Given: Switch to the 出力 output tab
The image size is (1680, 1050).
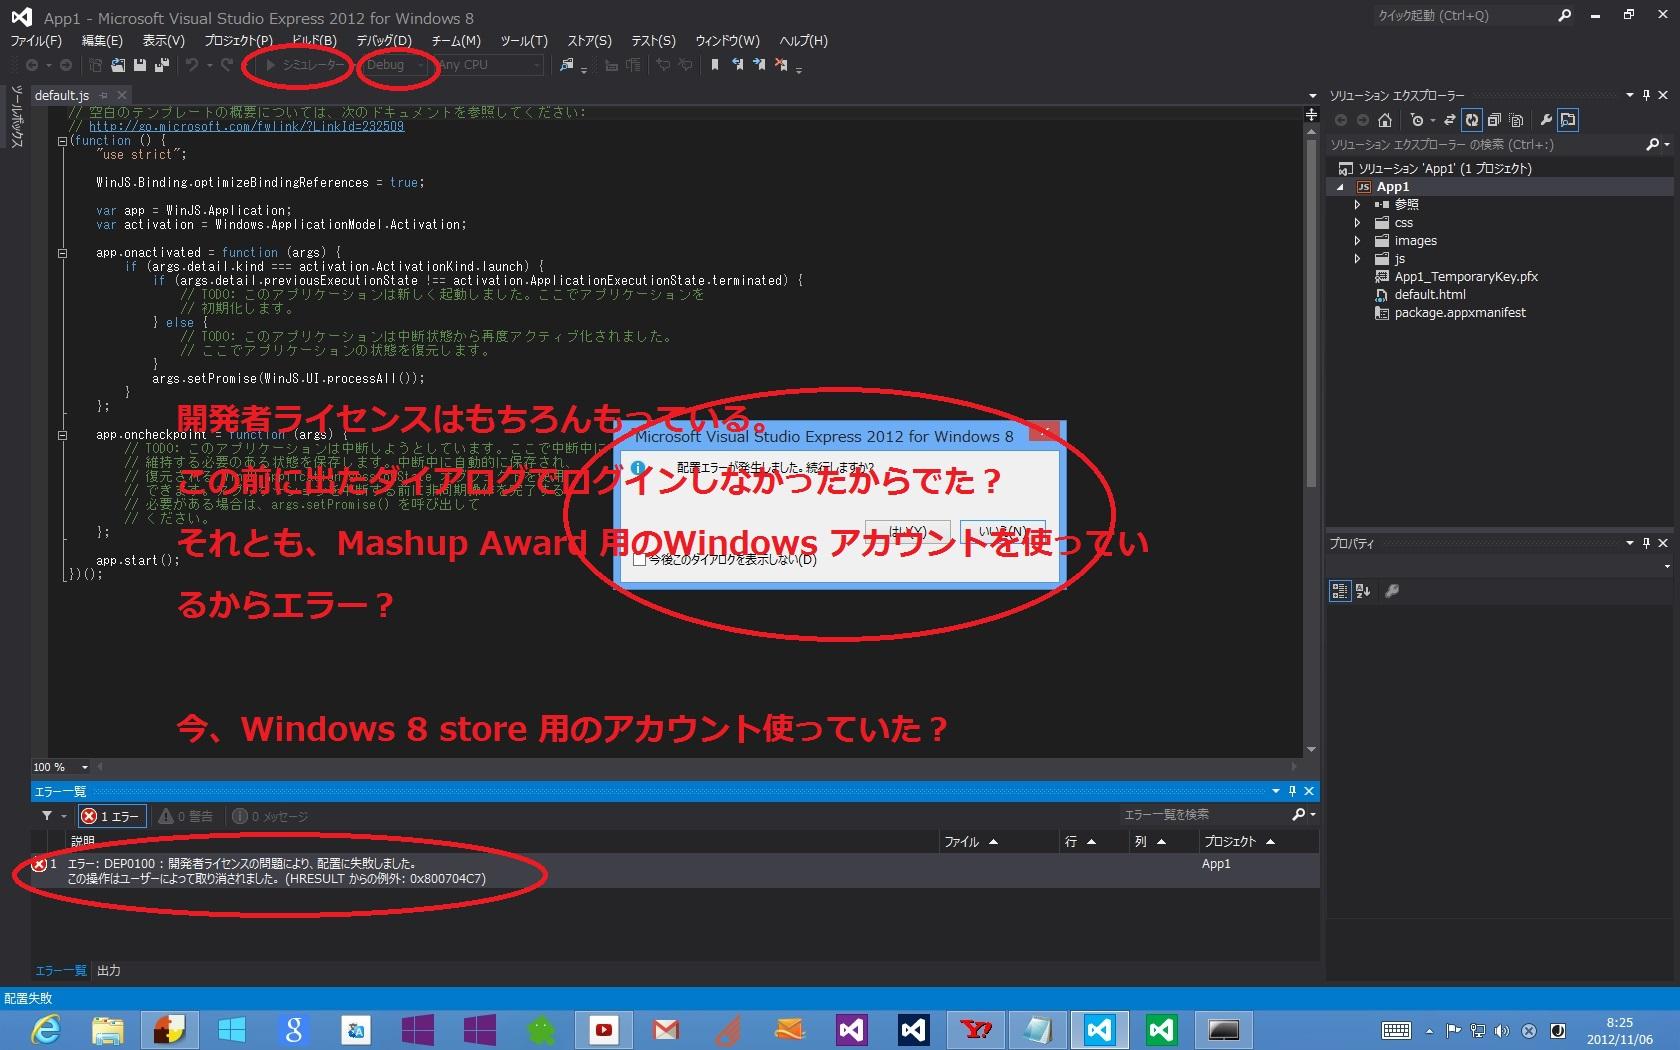Looking at the screenshot, I should point(109,970).
